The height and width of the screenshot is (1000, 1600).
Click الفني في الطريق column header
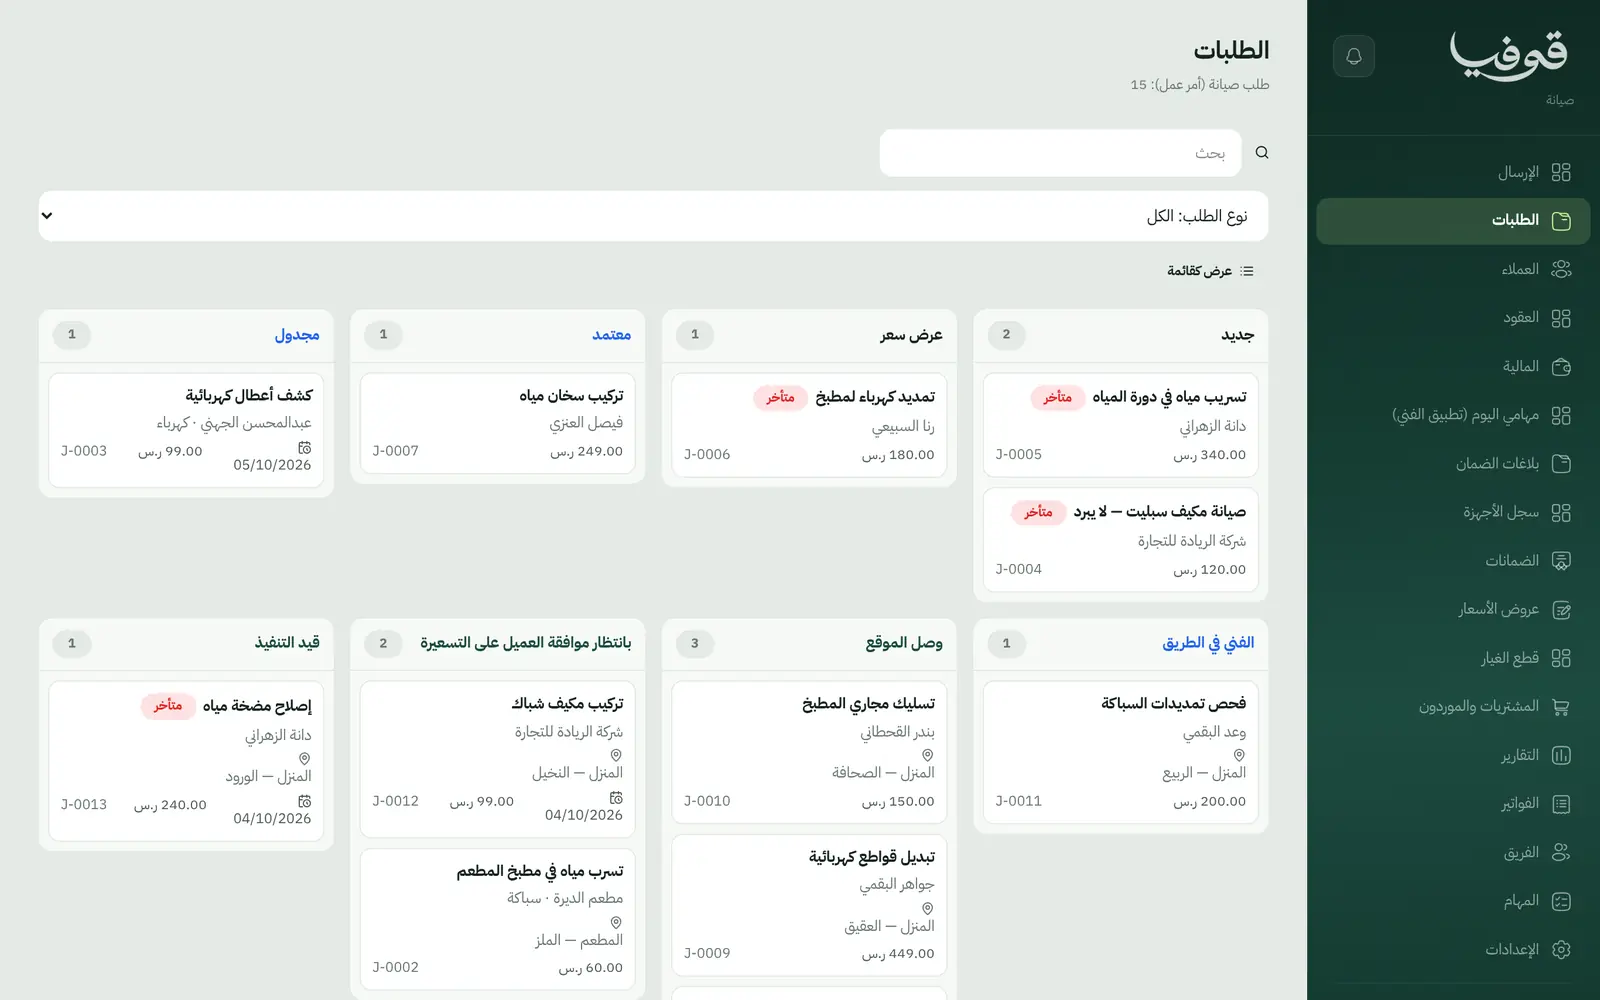(1208, 643)
